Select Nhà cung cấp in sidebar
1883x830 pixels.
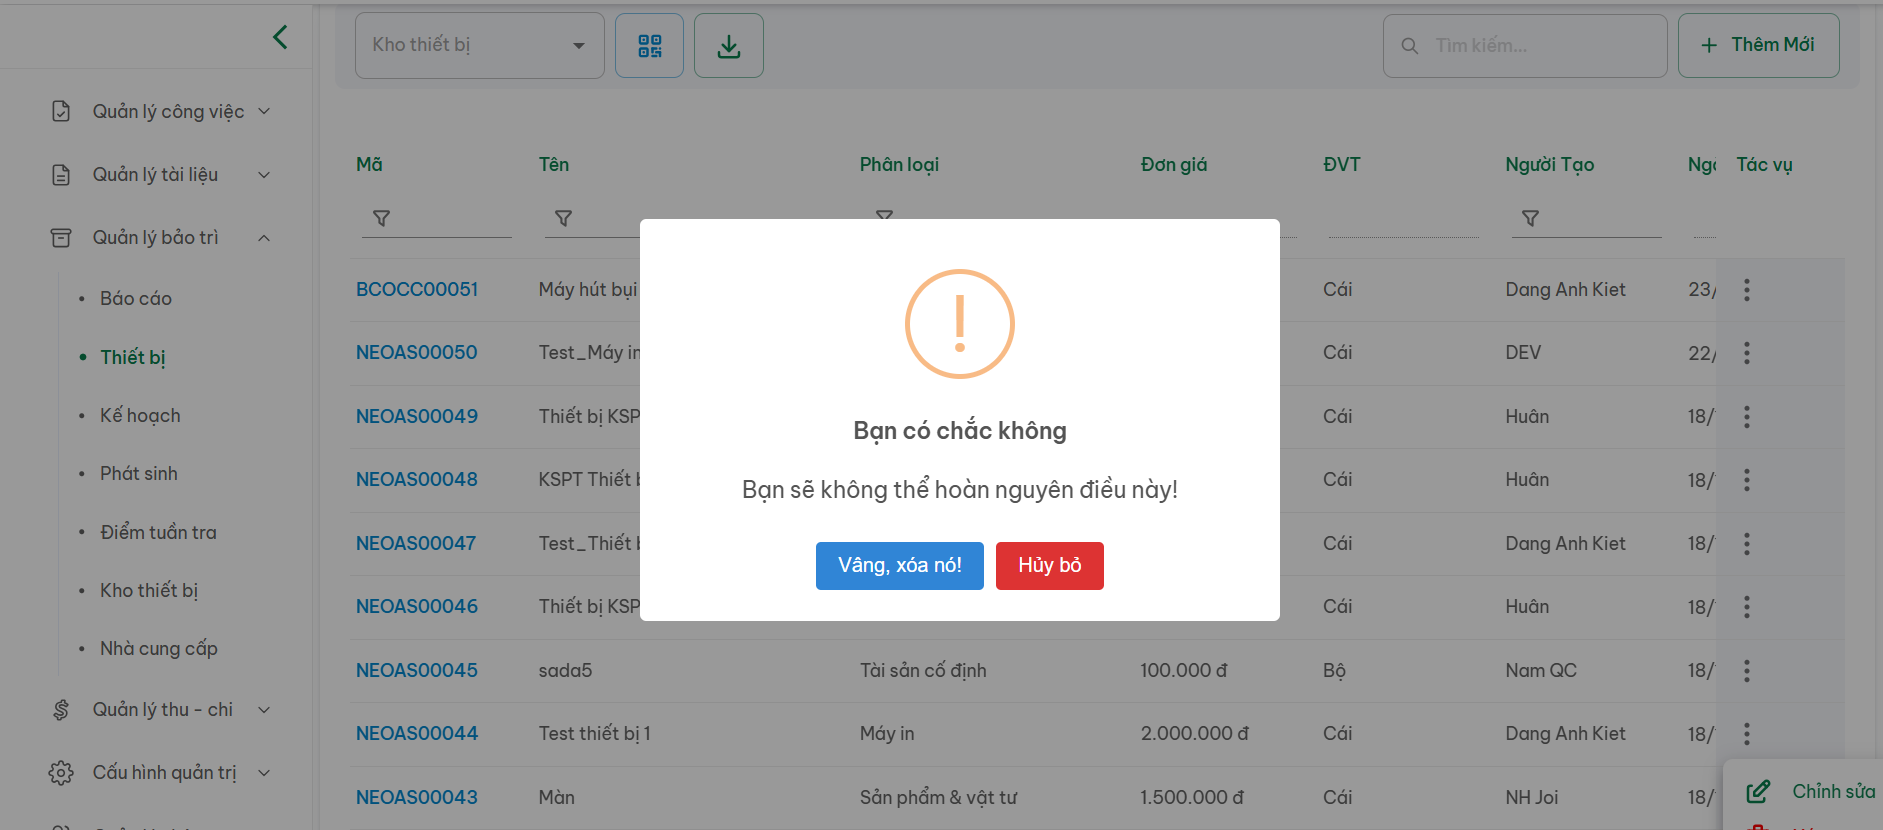coord(158,649)
